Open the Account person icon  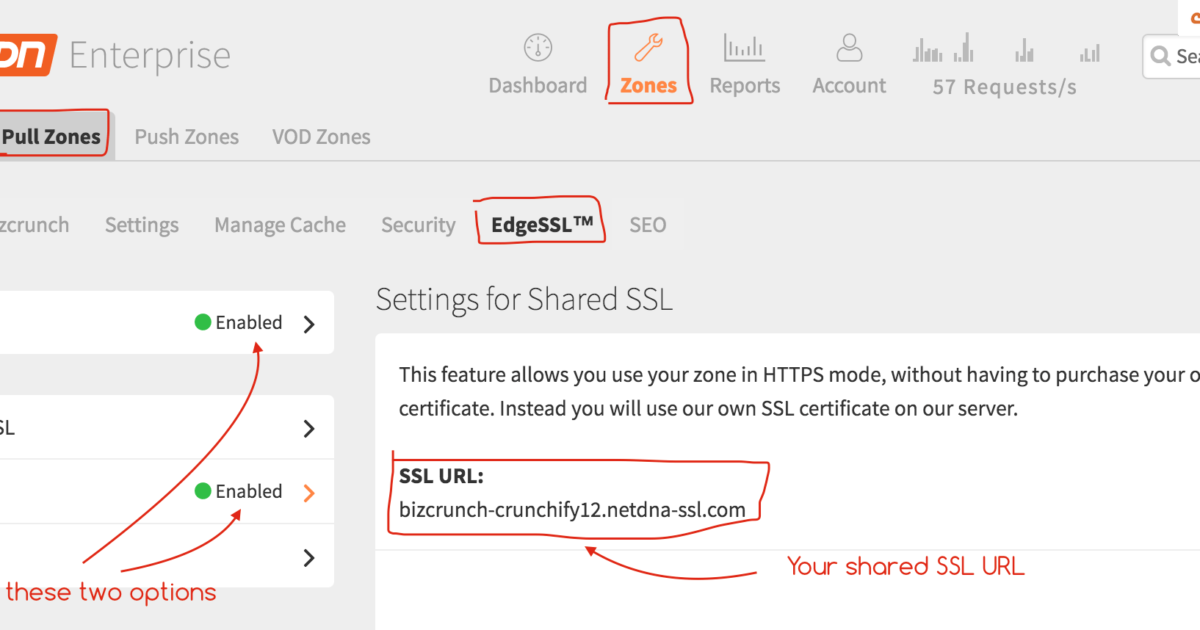click(x=849, y=48)
